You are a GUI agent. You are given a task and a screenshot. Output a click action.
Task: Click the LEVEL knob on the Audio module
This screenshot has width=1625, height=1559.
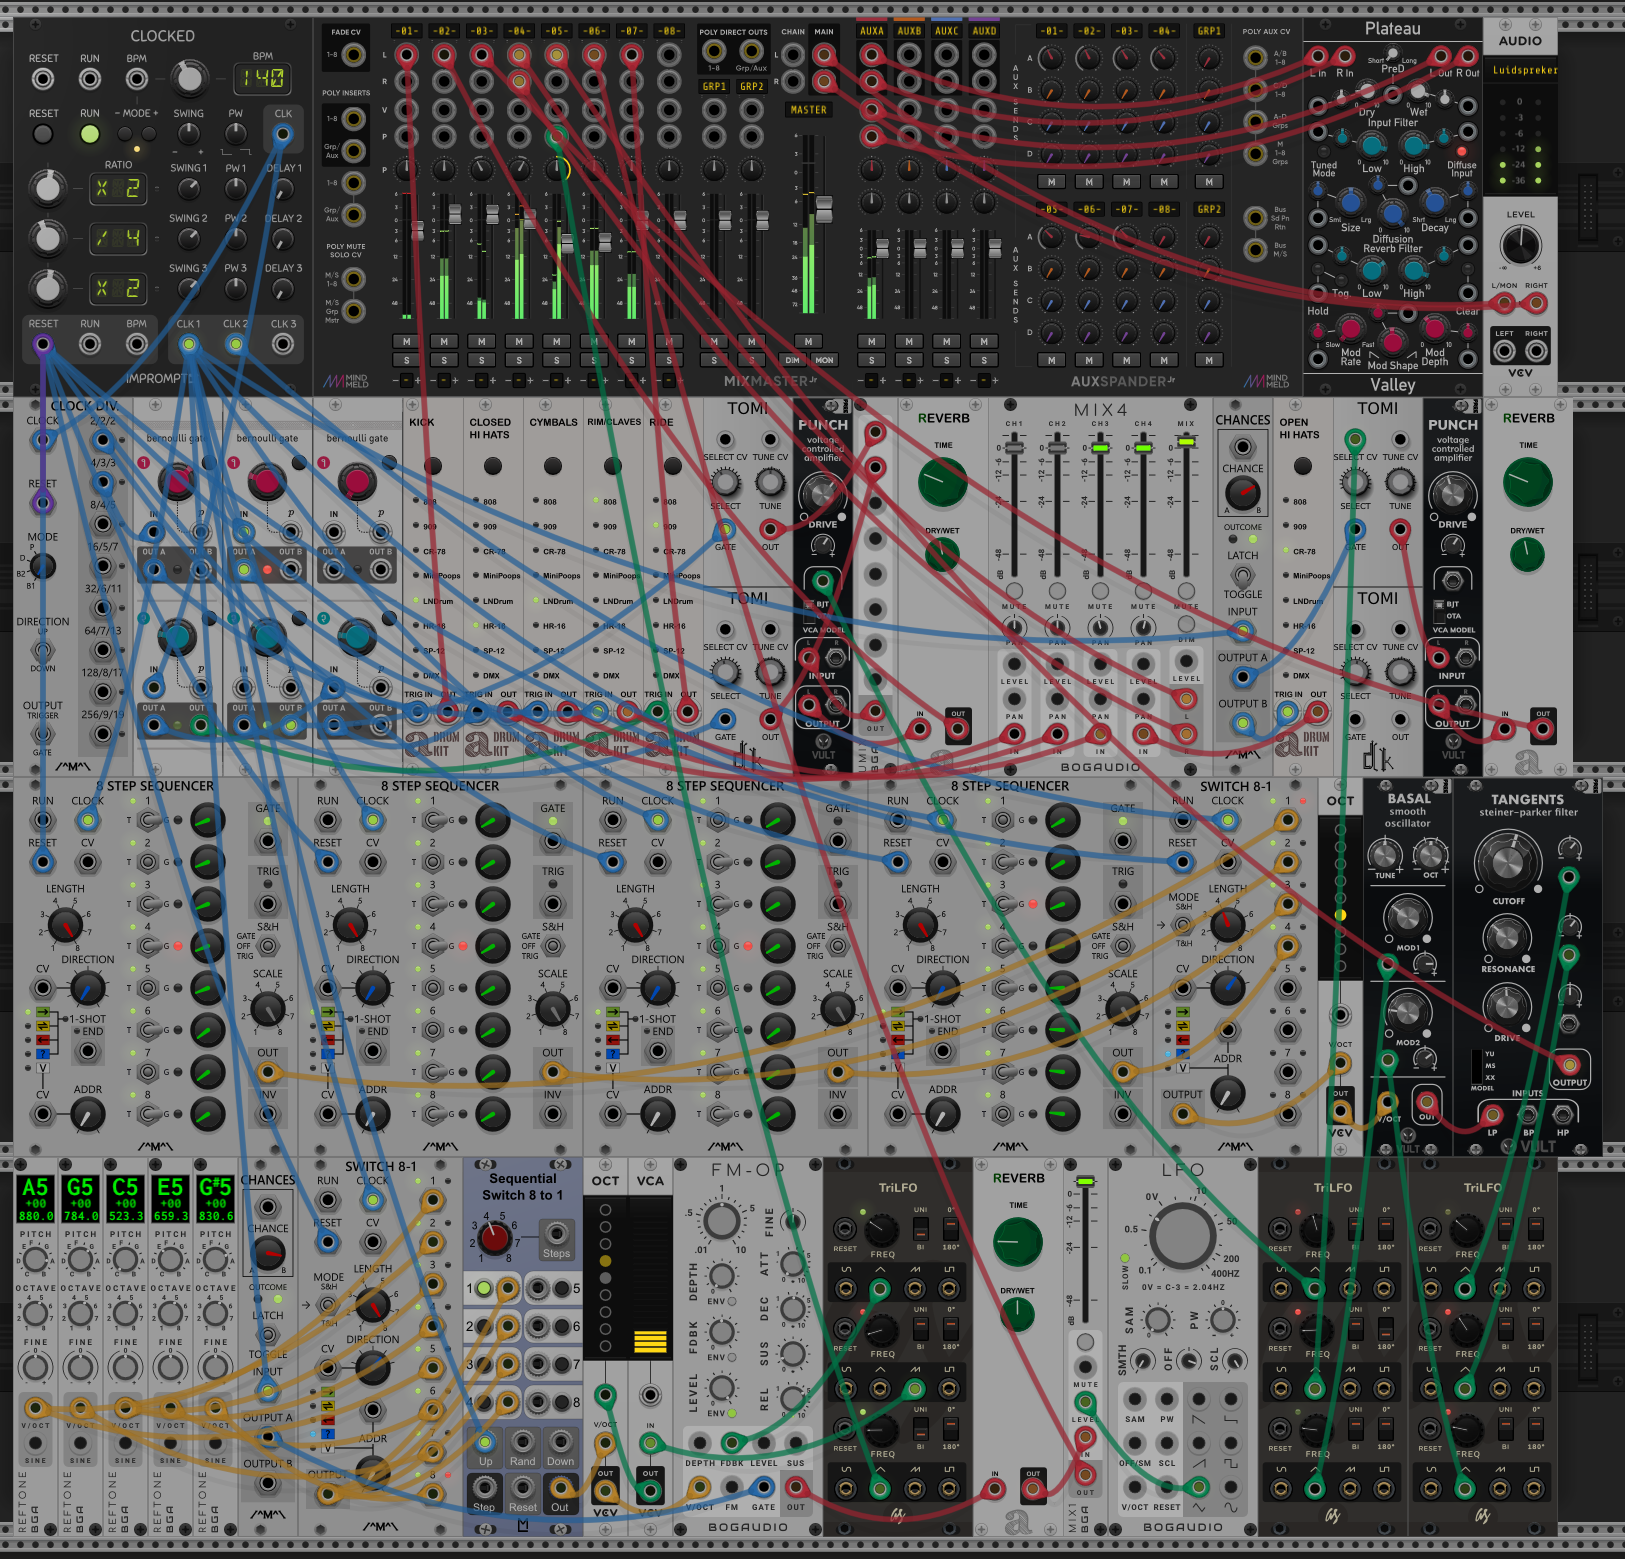pyautogui.click(x=1520, y=245)
